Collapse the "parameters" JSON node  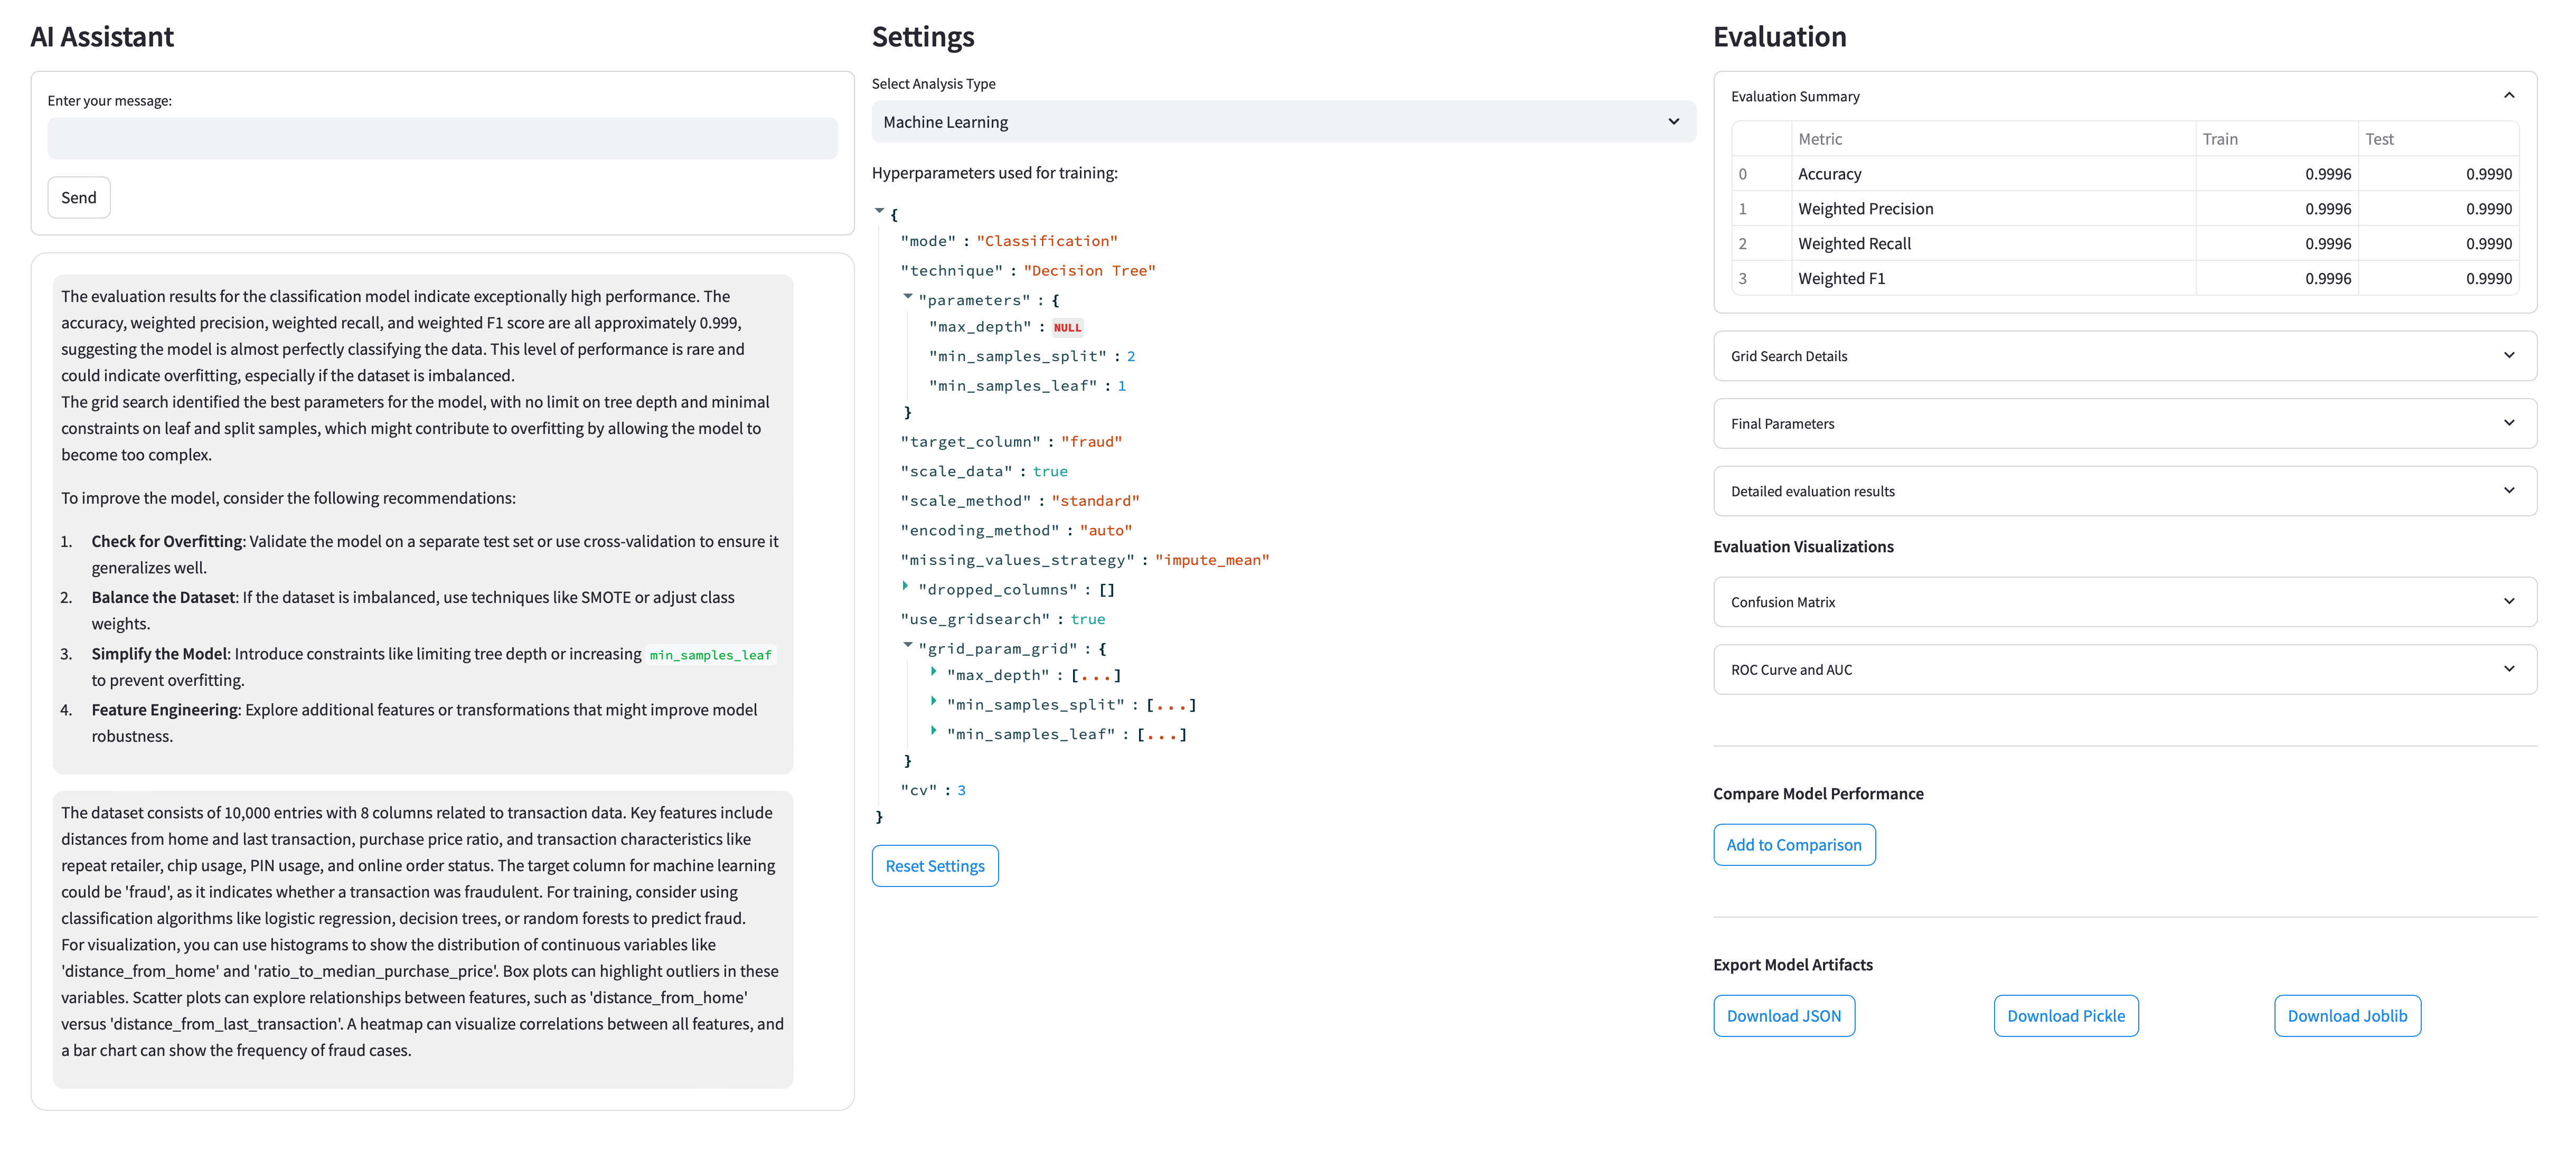click(907, 296)
